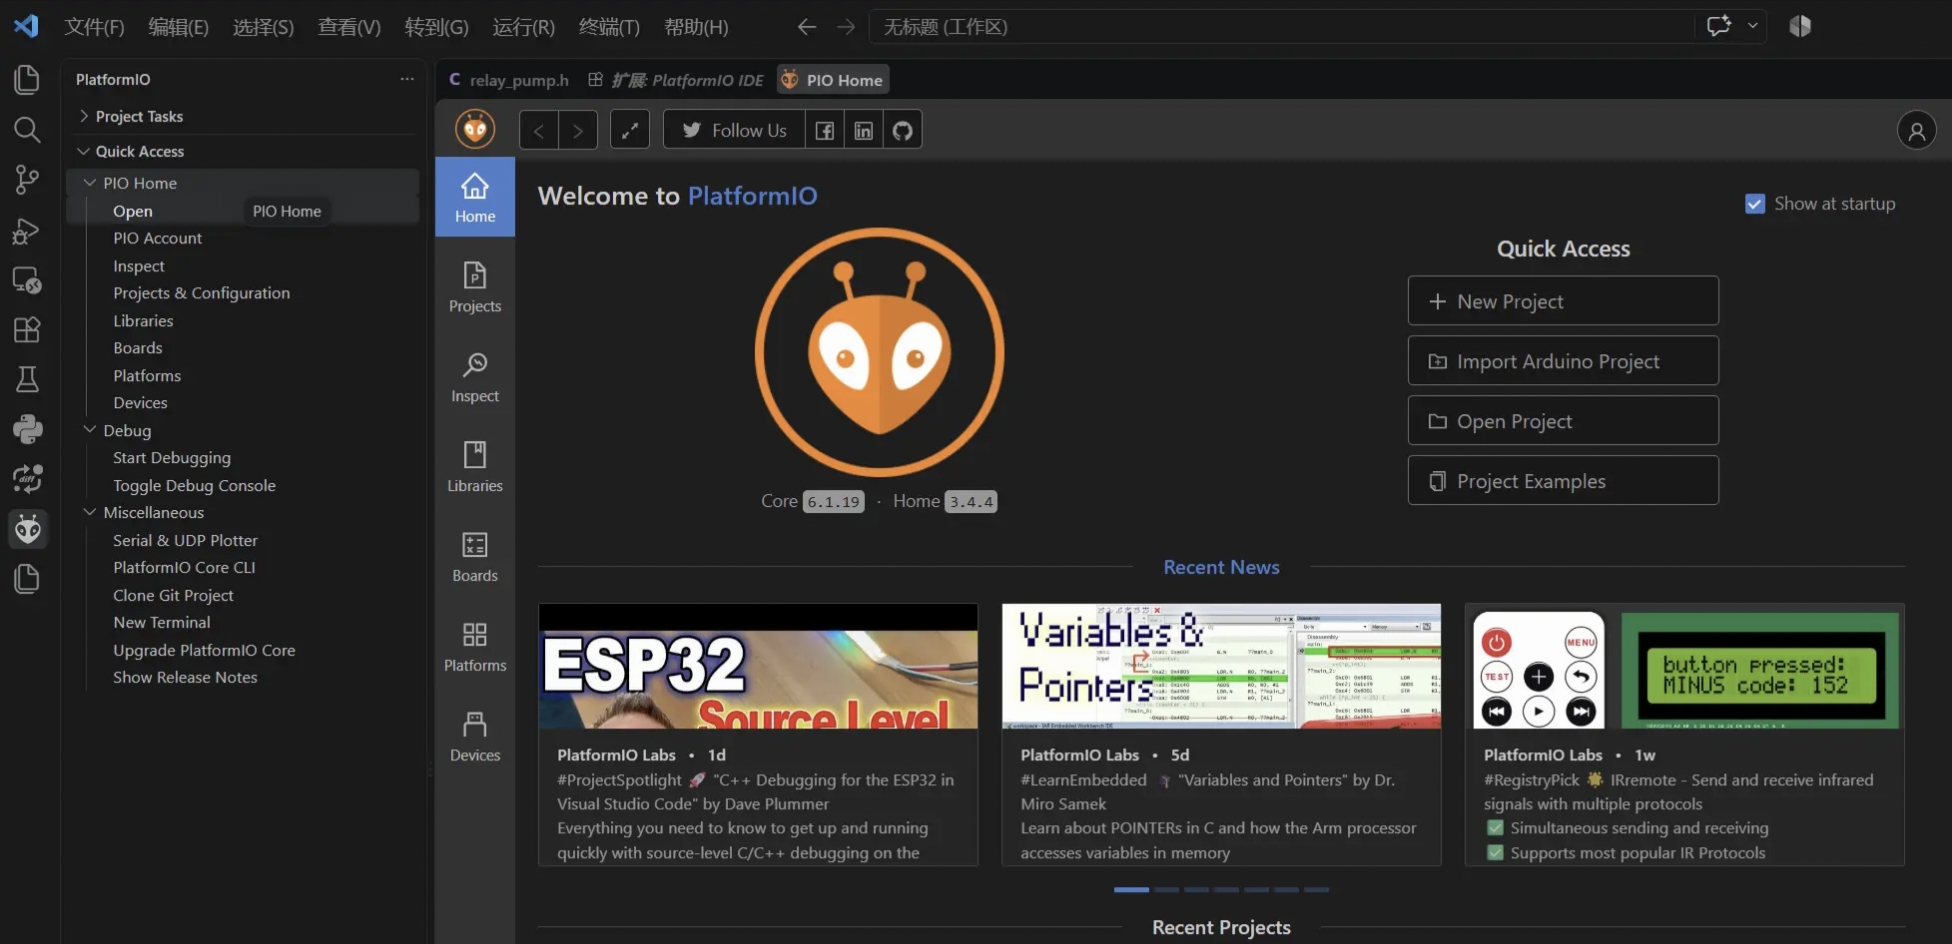Image resolution: width=1952 pixels, height=944 pixels.
Task: Open the ESP32 Source Level news thumbnail
Action: [x=758, y=666]
